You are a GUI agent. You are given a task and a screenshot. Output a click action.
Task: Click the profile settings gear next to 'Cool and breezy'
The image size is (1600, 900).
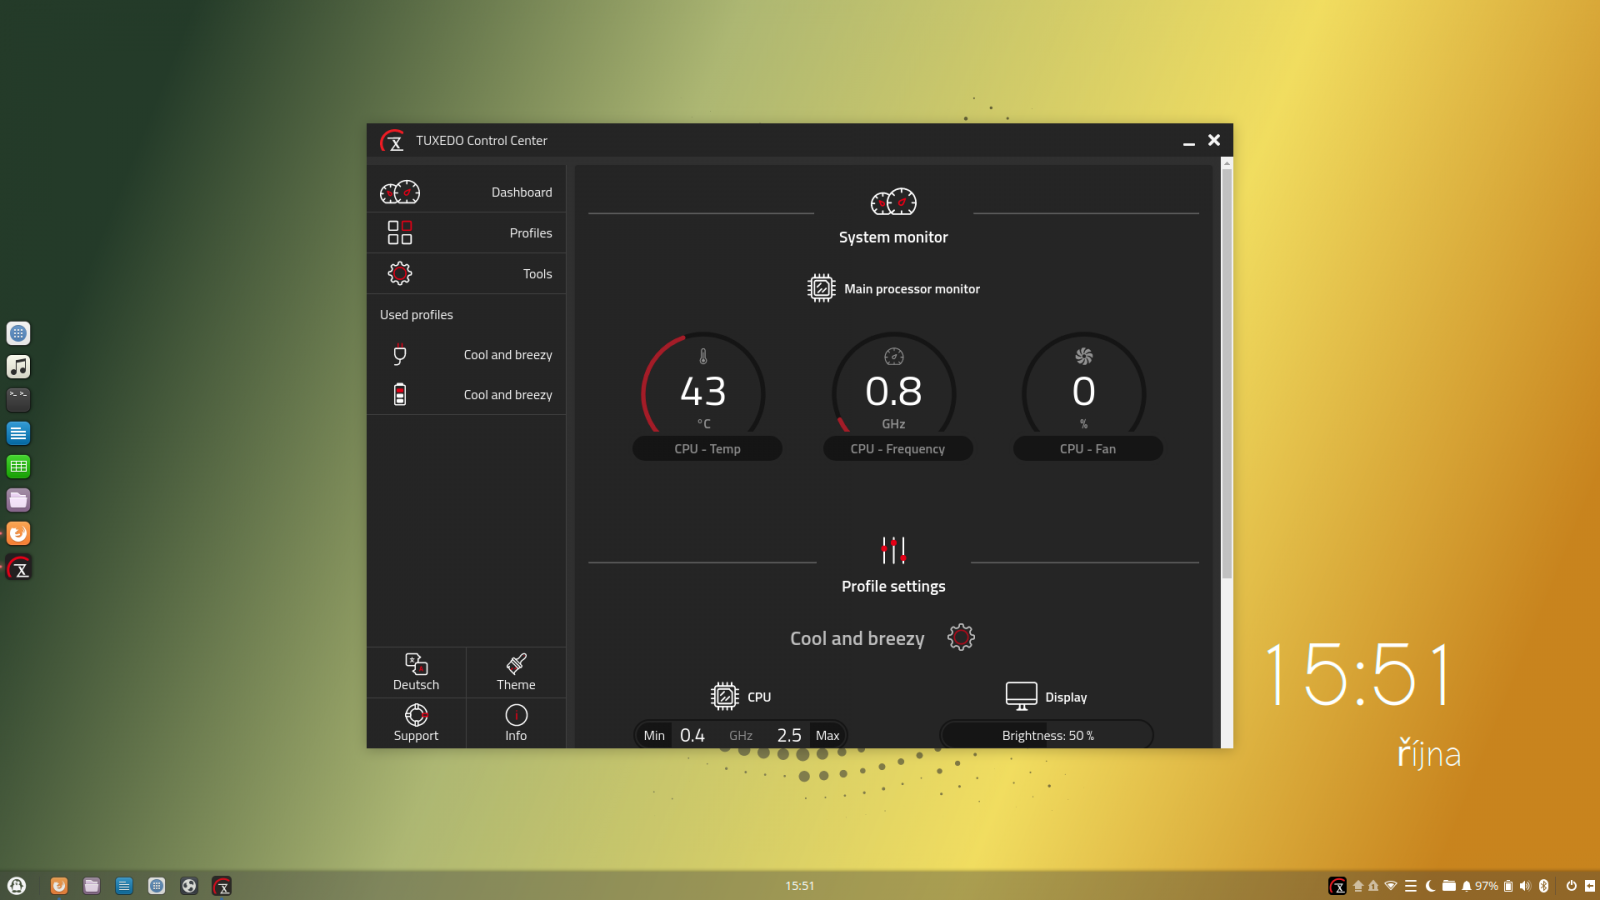coord(961,637)
